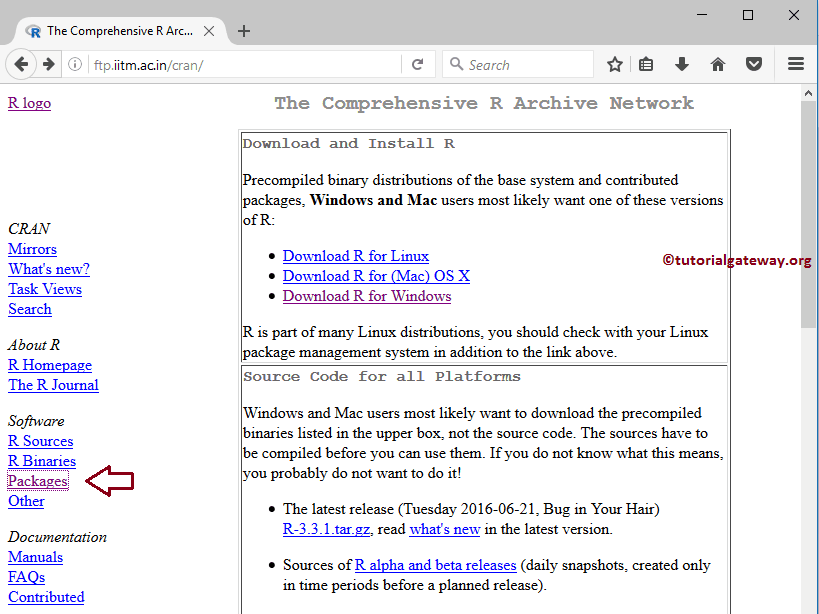Select the Comprehensive R Archive tab
This screenshot has width=819, height=614.
[120, 30]
